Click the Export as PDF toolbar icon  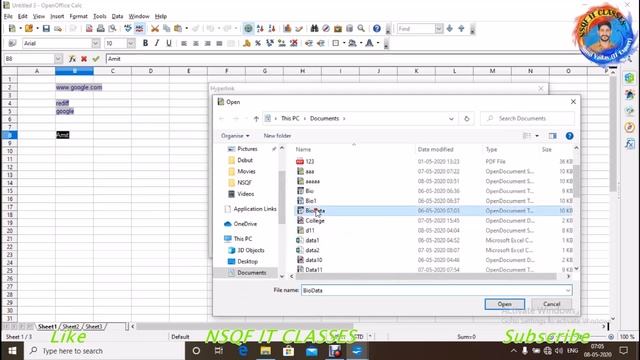coord(89,29)
